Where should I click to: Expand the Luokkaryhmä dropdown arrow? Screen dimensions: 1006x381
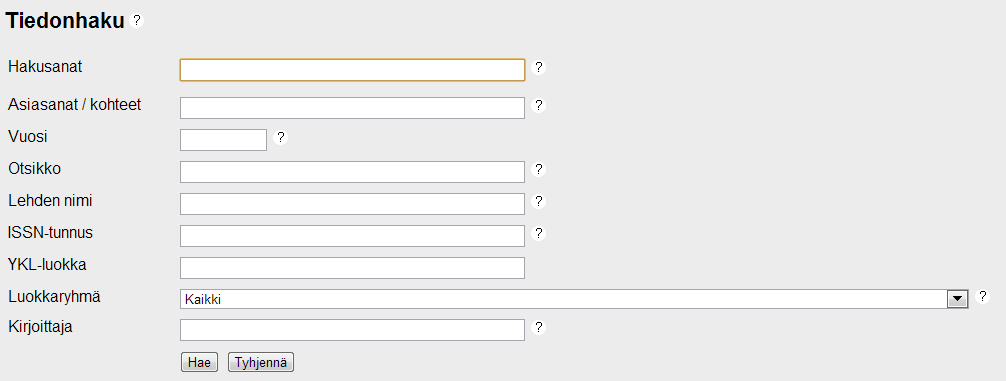958,299
